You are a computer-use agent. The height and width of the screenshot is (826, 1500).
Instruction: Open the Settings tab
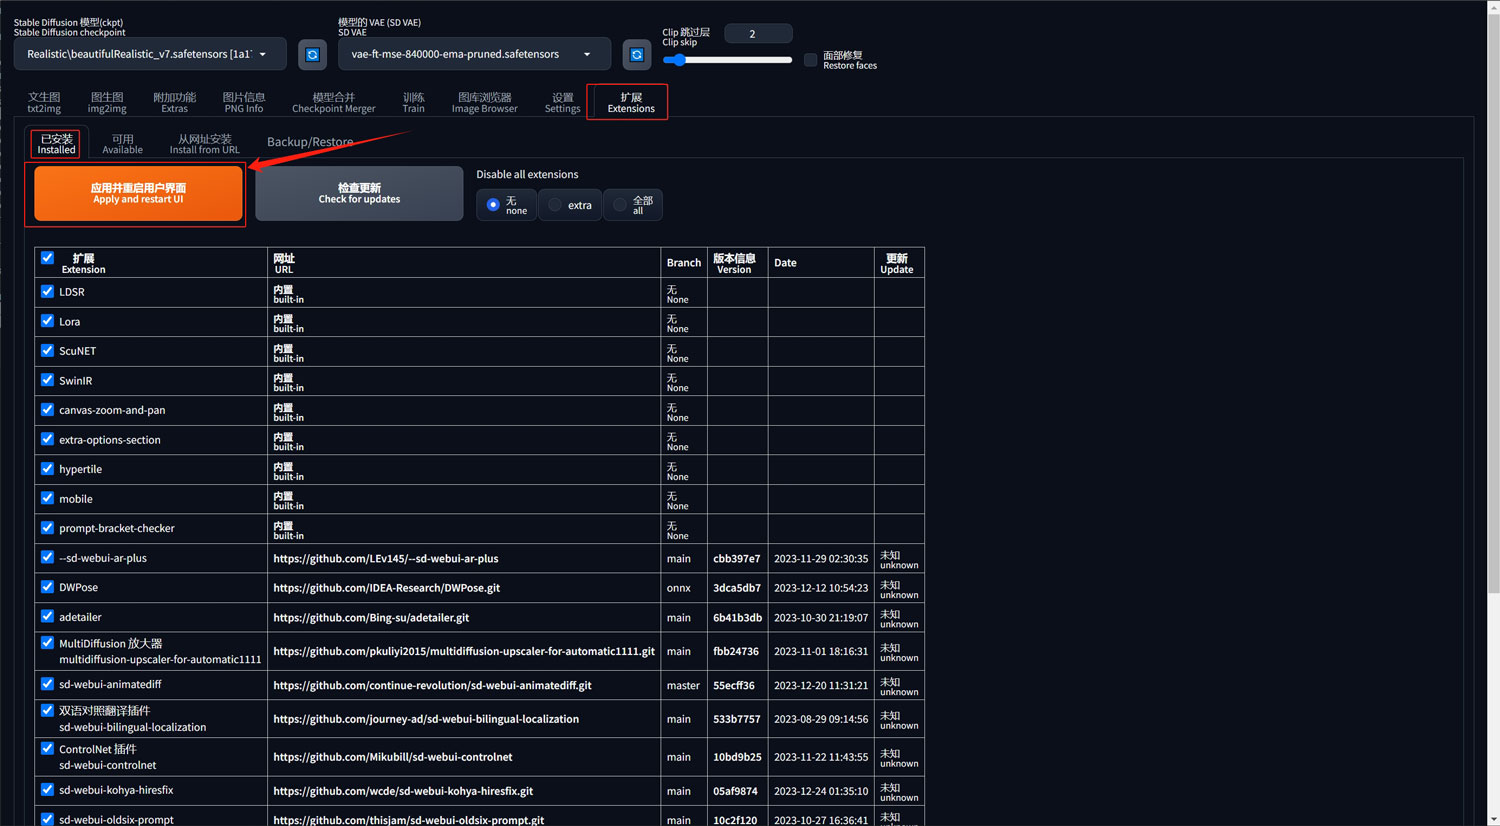tap(562, 102)
